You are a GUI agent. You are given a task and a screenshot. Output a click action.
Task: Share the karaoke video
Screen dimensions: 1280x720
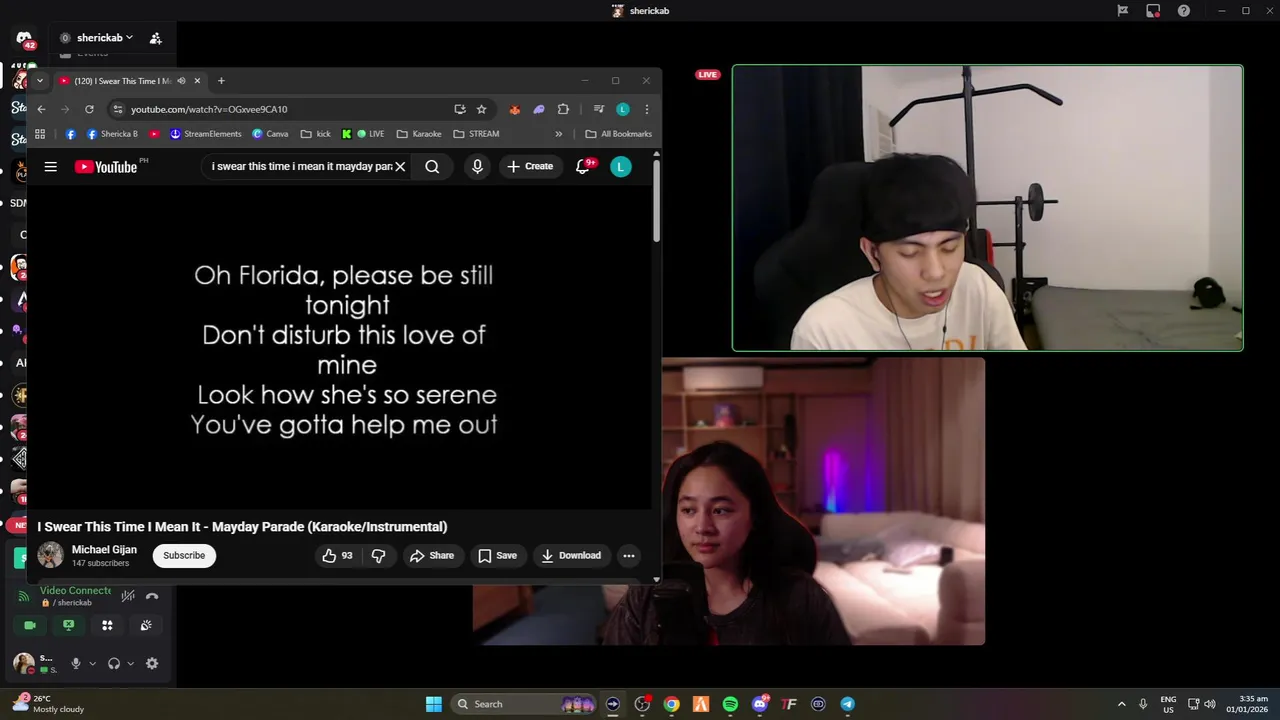click(x=432, y=555)
